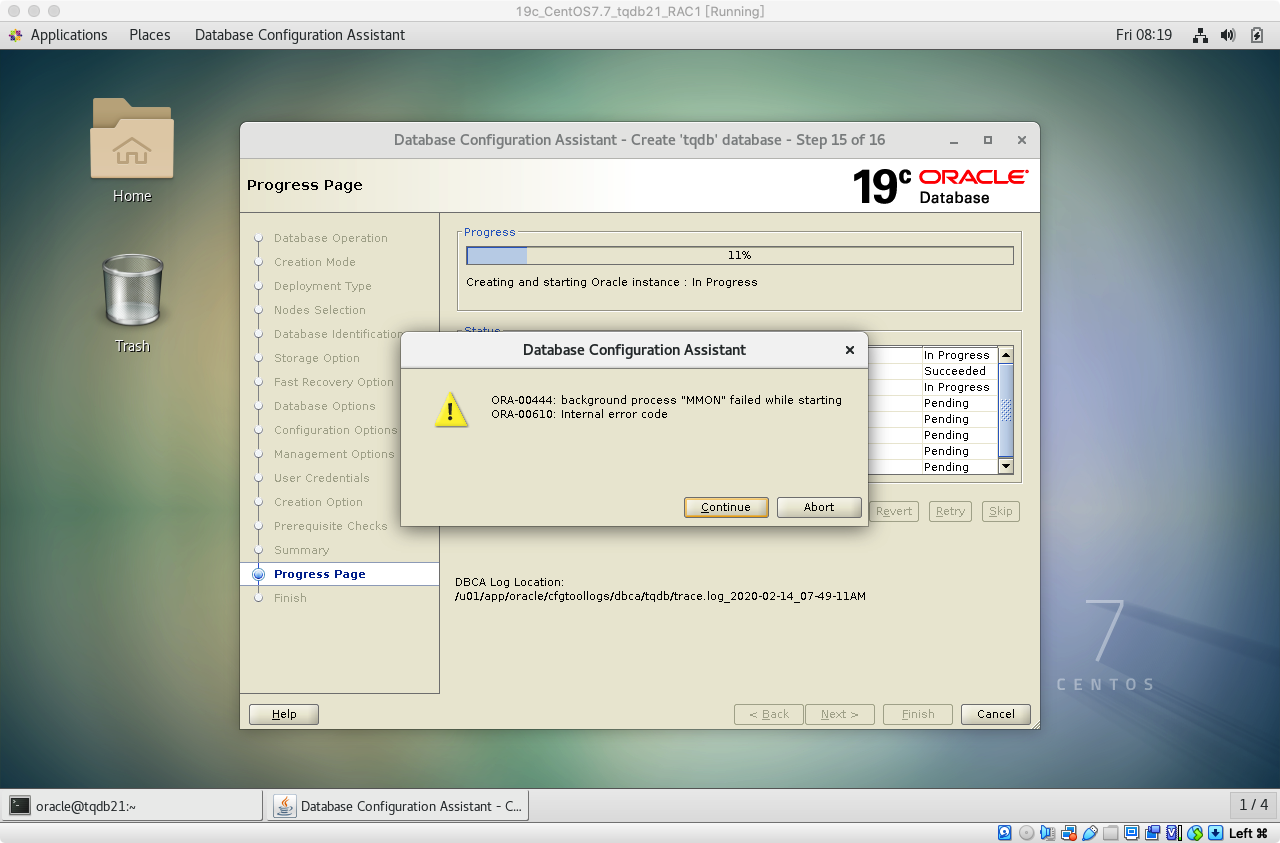This screenshot has height=843, width=1280.
Task: Close the DBCA wizard window with X
Action: (x=1021, y=140)
